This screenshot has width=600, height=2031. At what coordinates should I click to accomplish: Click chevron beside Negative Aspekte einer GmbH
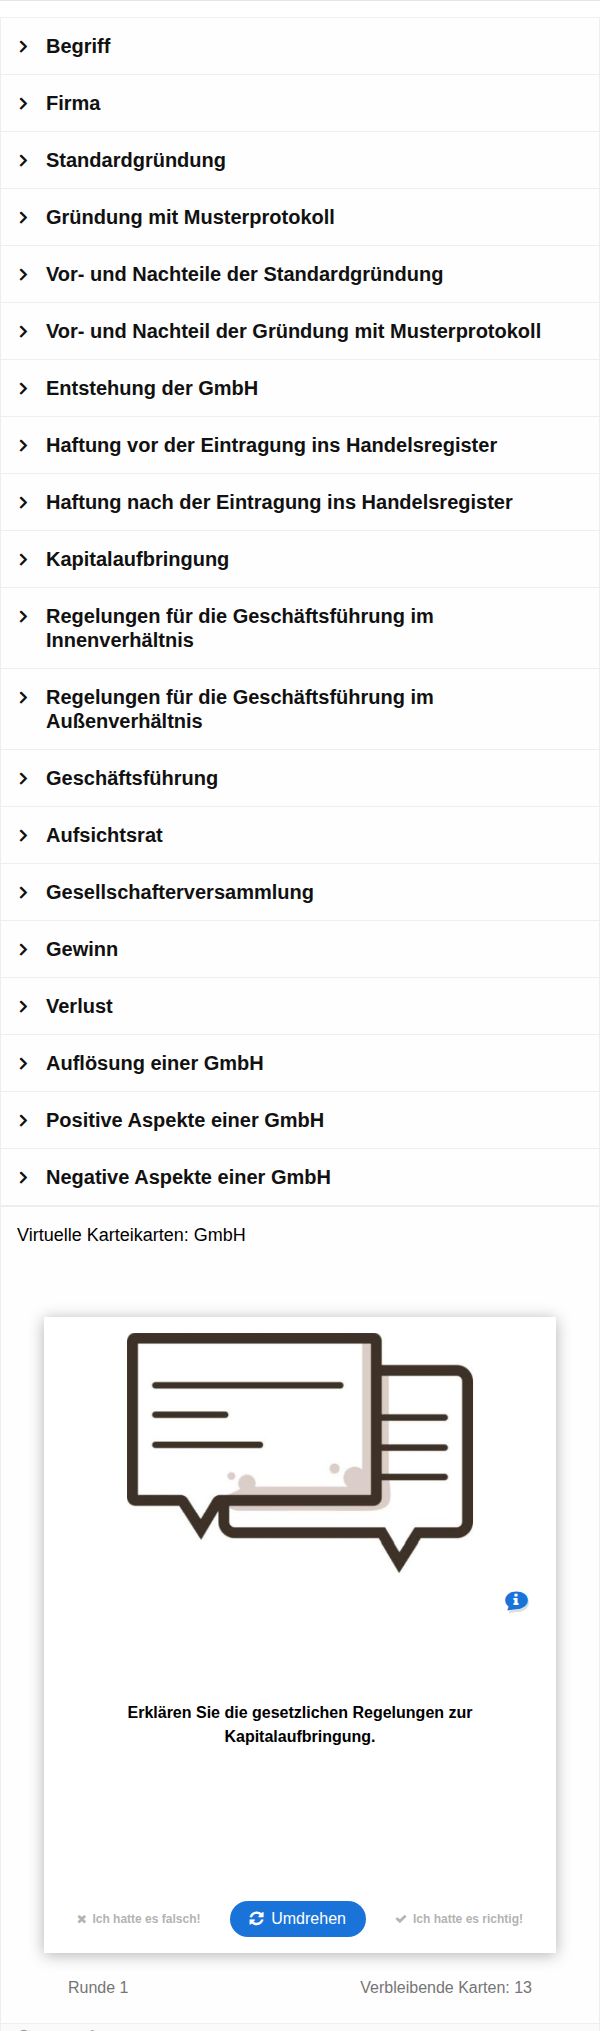pyautogui.click(x=24, y=1177)
